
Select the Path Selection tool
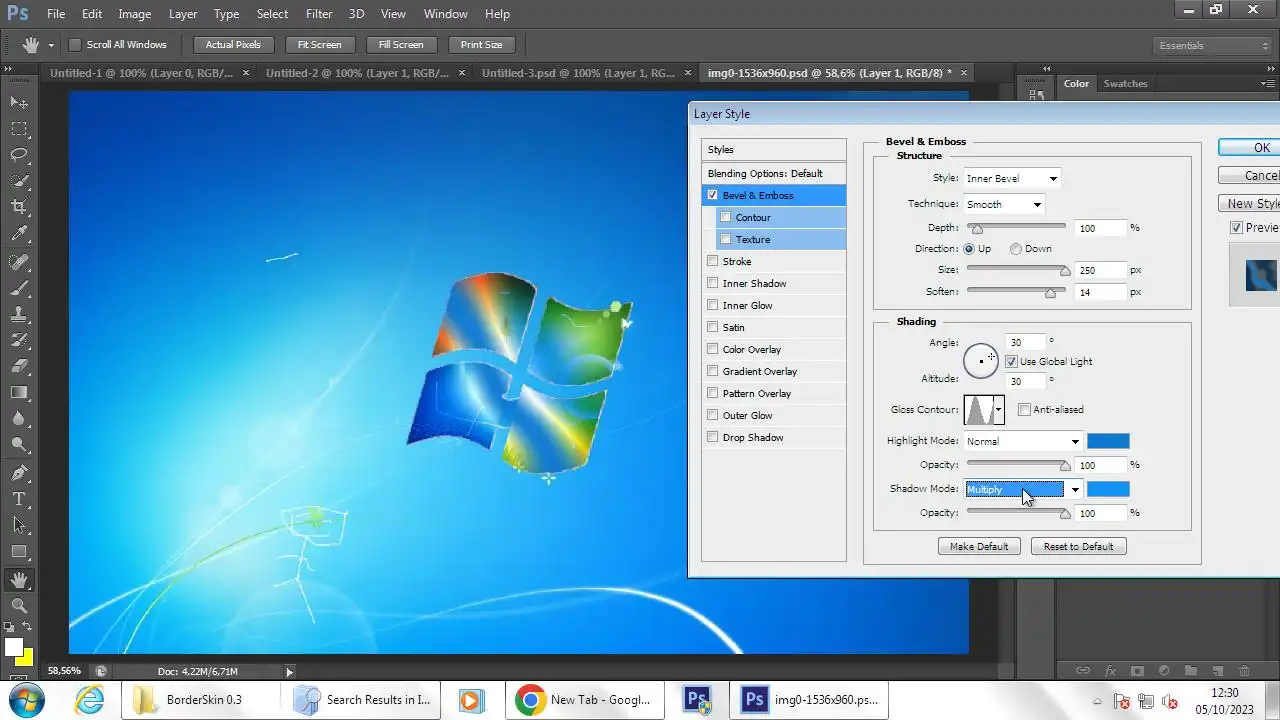[x=19, y=525]
